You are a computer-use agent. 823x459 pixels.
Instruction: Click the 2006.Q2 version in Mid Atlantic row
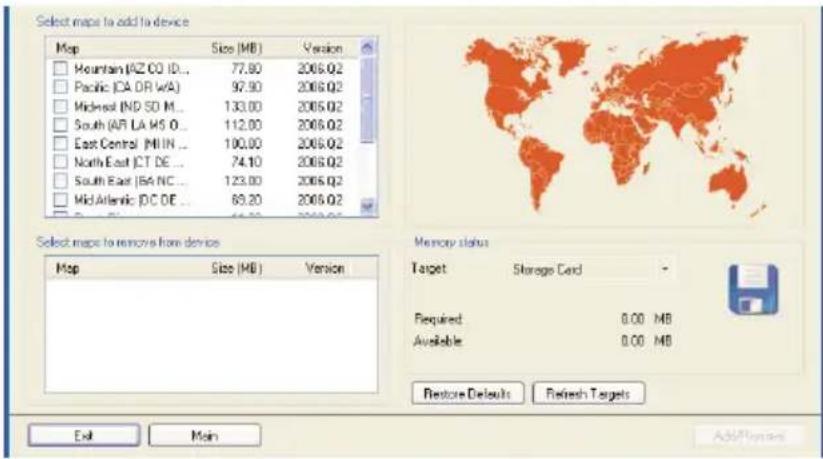click(320, 200)
